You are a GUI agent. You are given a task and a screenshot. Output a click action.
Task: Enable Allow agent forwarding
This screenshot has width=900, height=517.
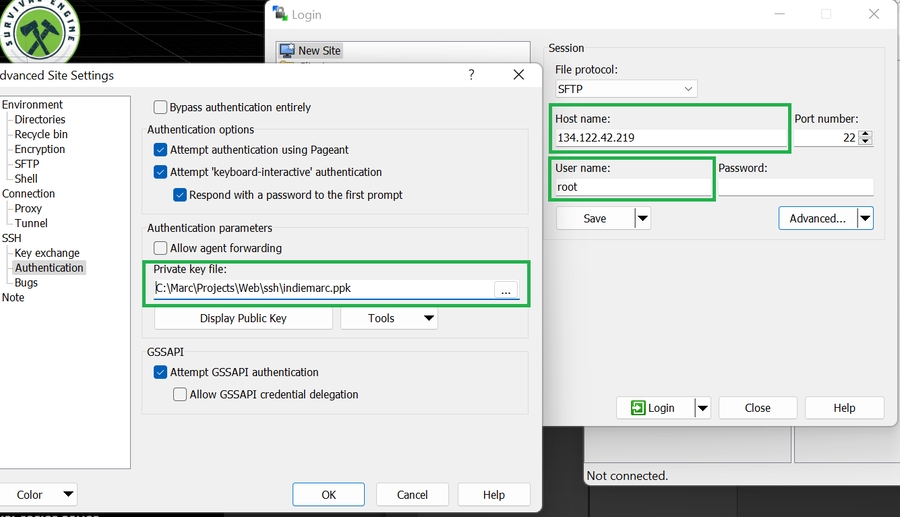160,248
